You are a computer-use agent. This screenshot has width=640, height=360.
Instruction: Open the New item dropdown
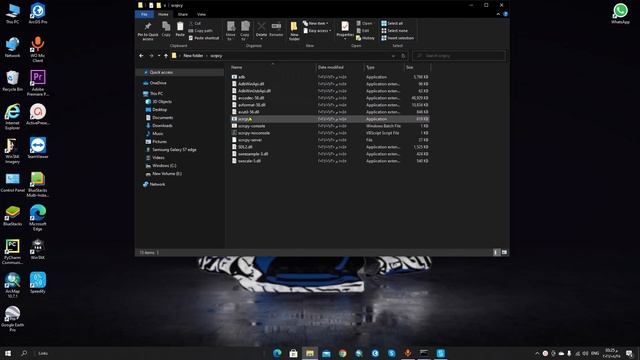pyautogui.click(x=316, y=24)
